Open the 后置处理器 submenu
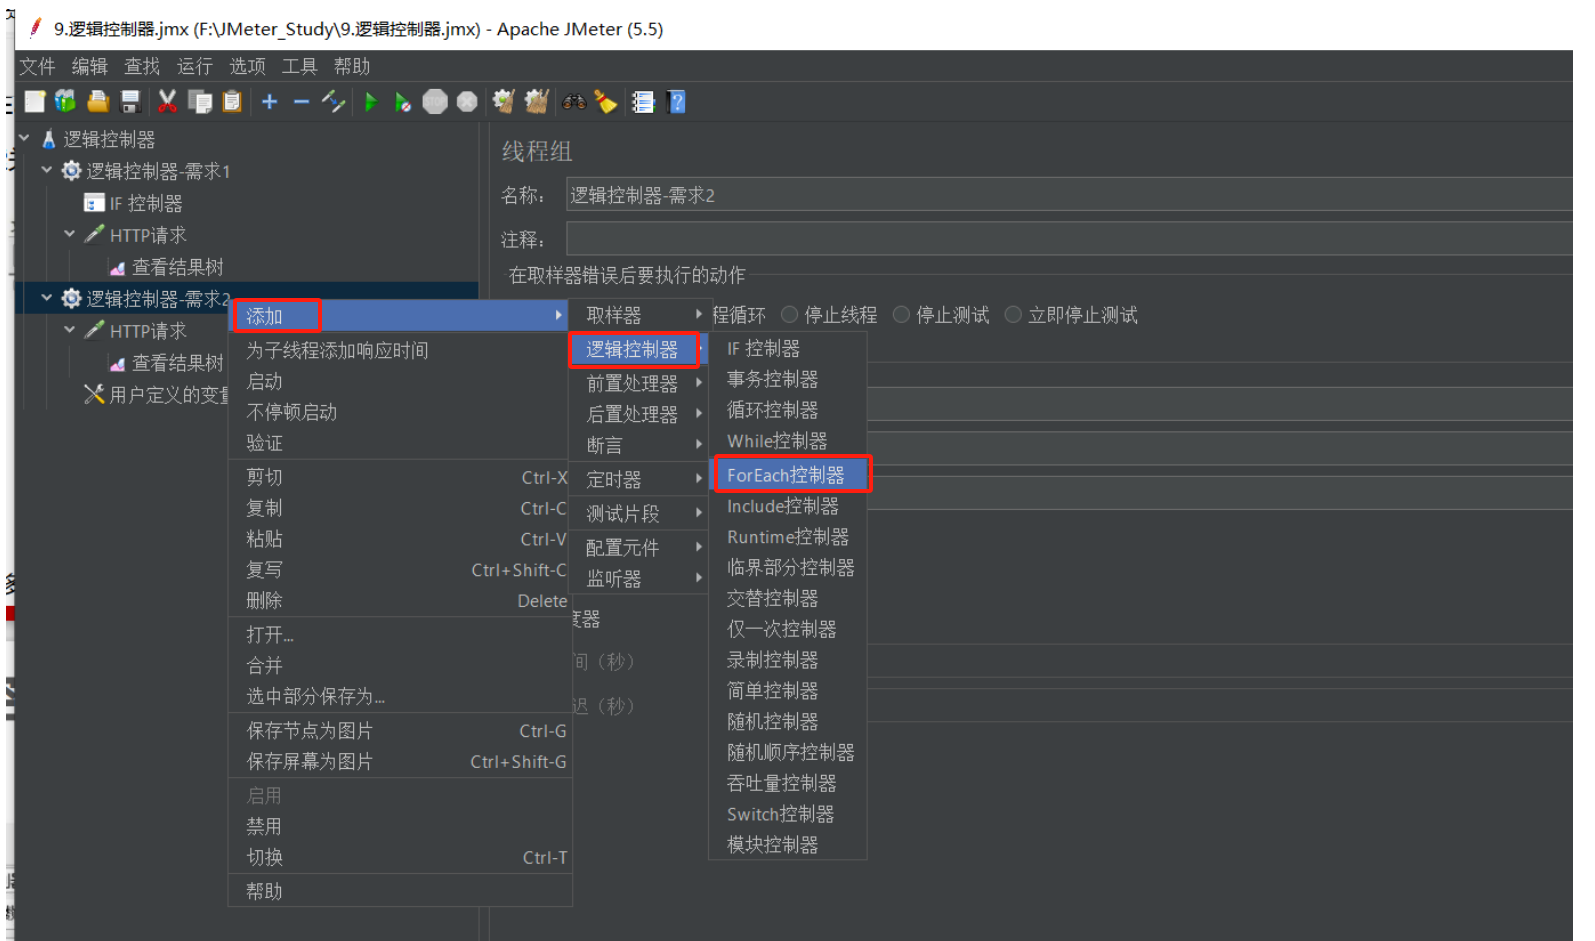Screen dimensions: 1595x941 click(x=640, y=414)
